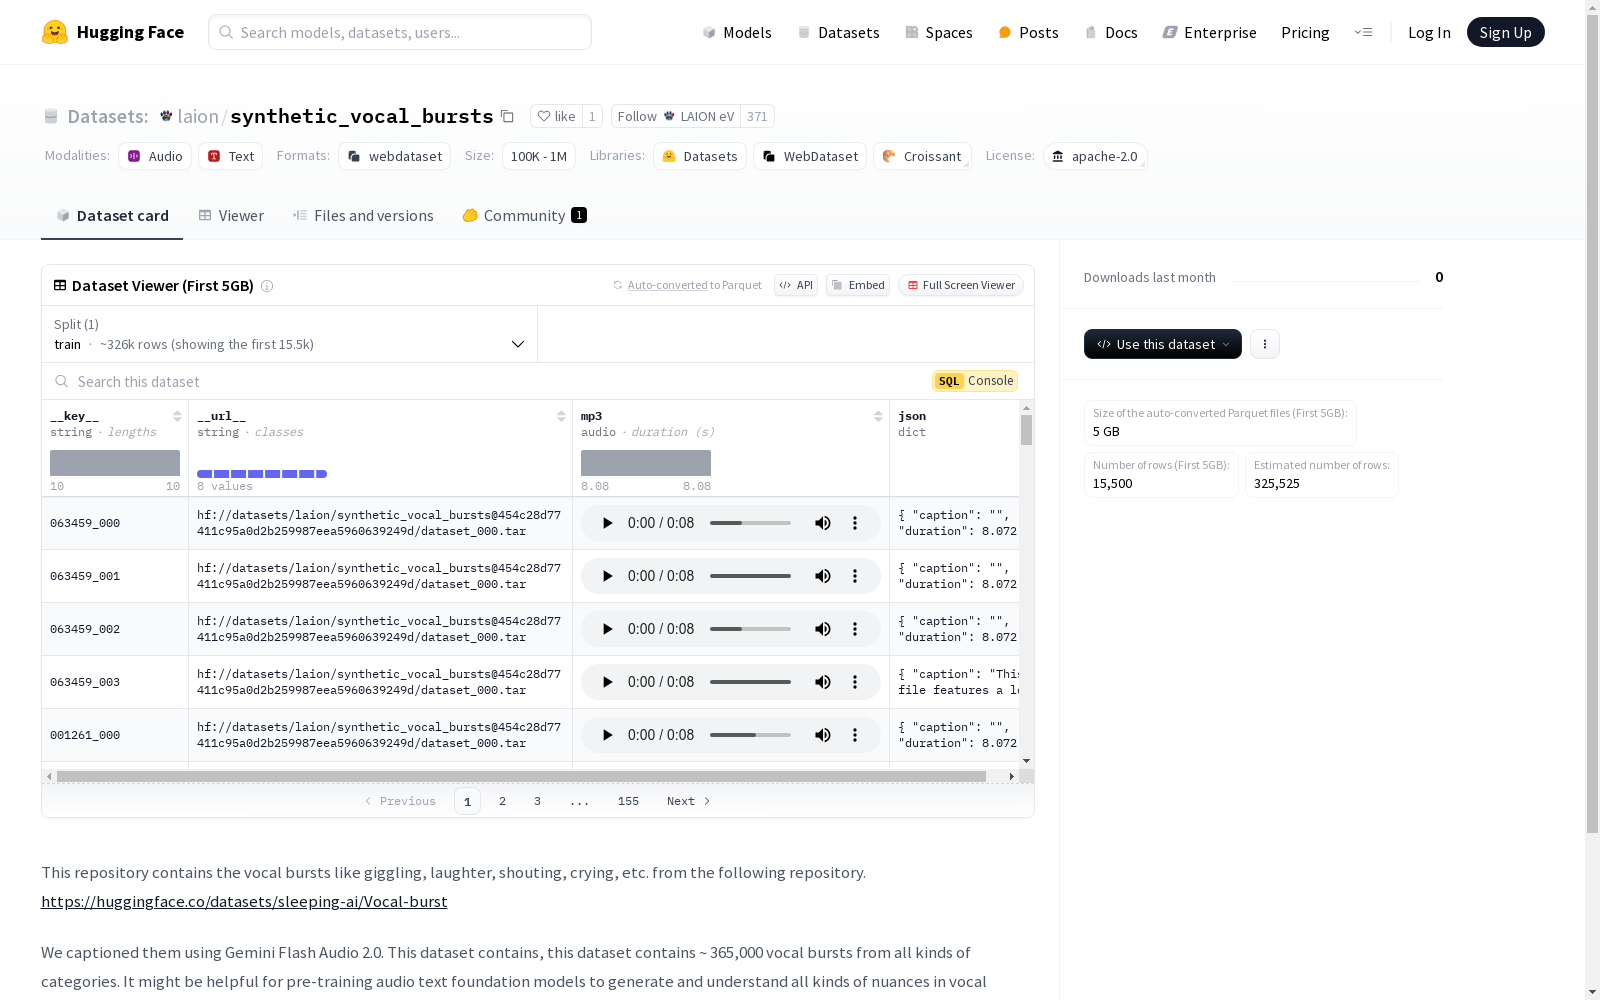Go to Models in top navigation
This screenshot has width=1600, height=1000.
(737, 32)
